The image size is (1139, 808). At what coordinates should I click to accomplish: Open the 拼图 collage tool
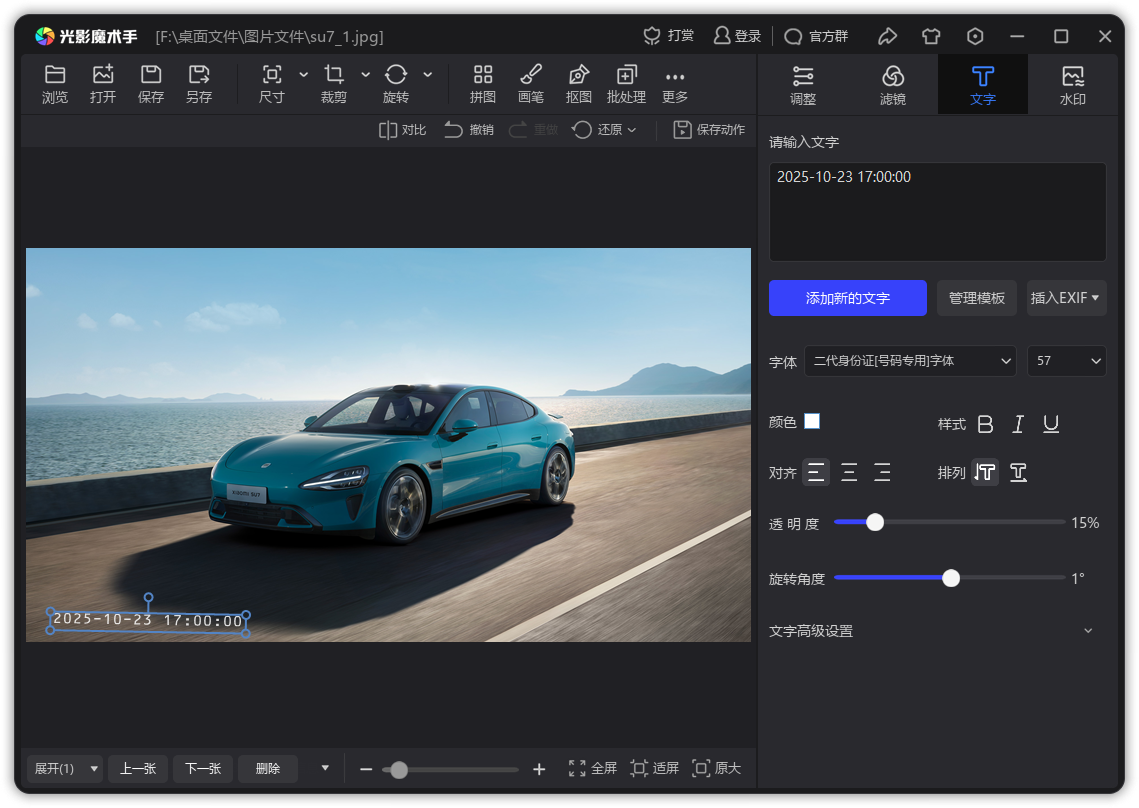(483, 84)
